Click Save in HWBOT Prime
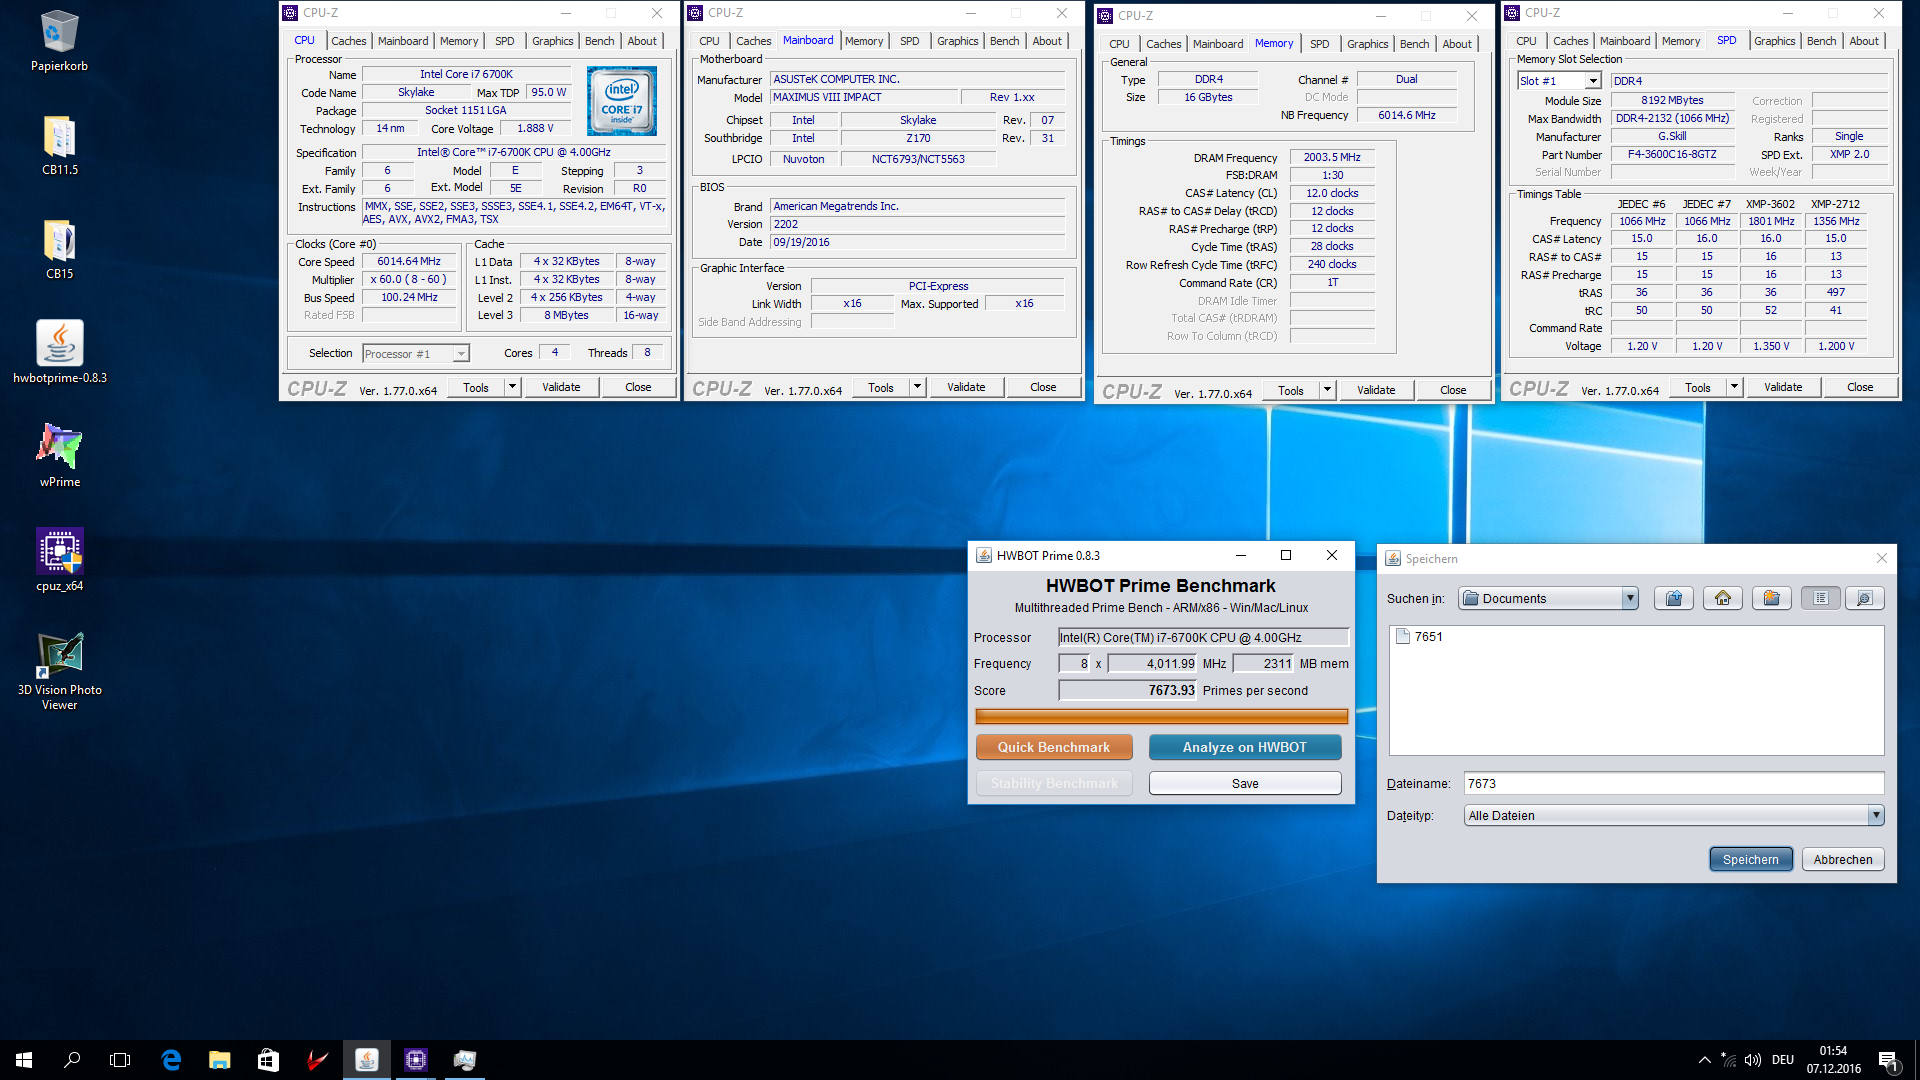 point(1245,783)
